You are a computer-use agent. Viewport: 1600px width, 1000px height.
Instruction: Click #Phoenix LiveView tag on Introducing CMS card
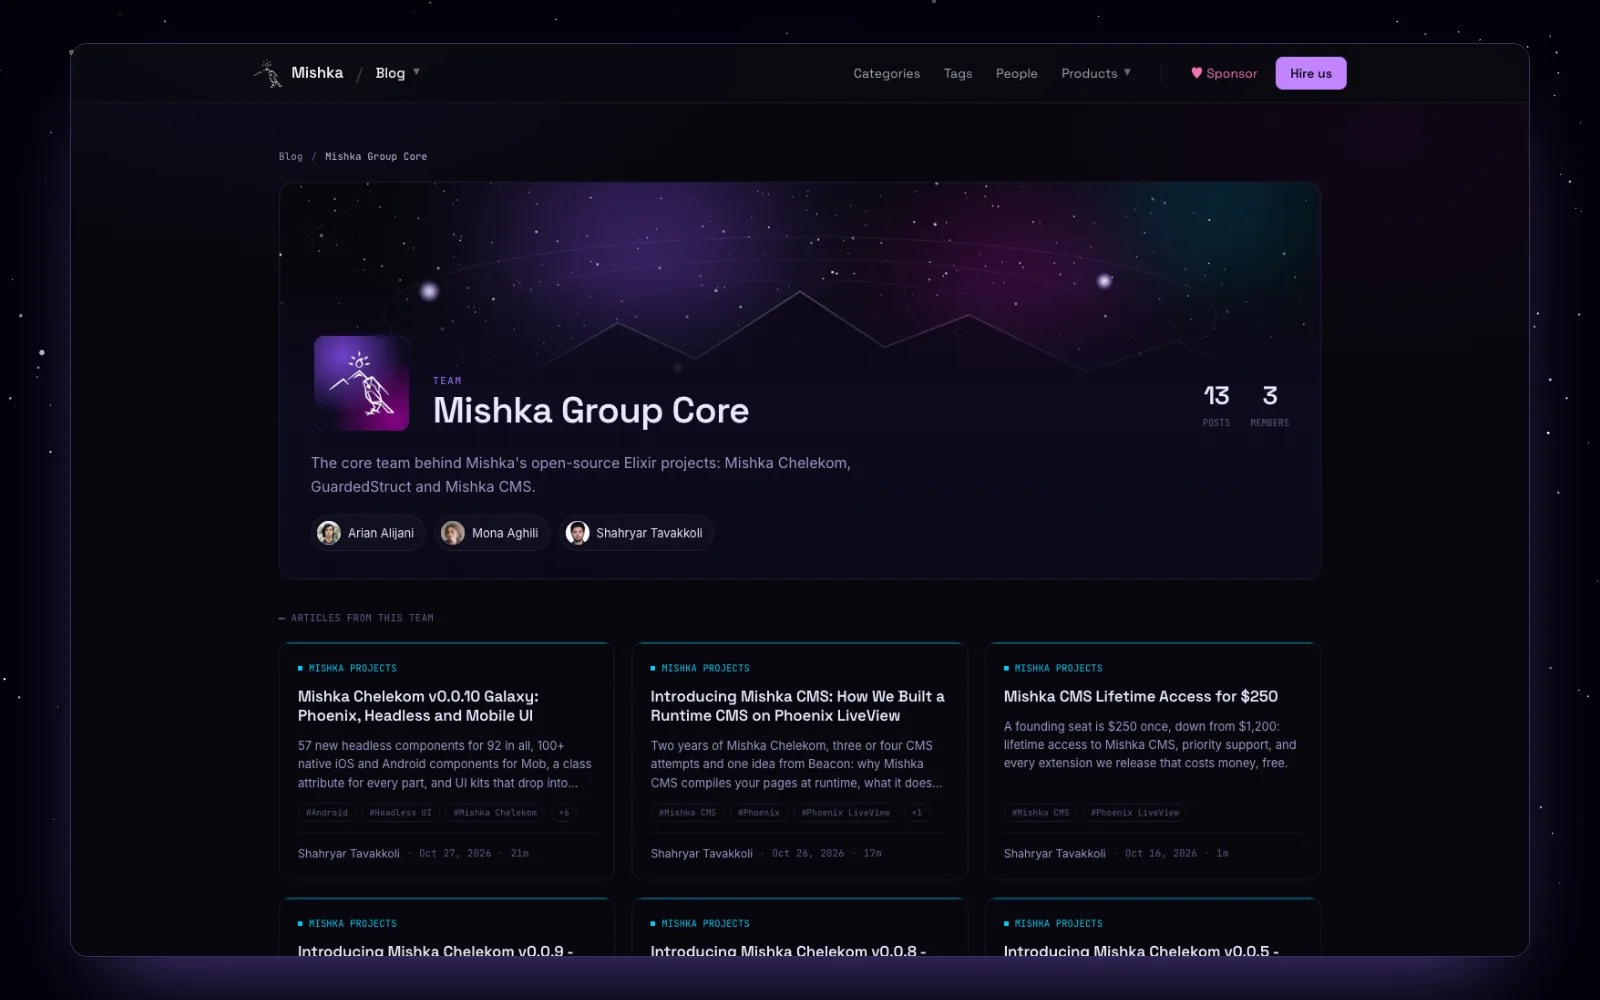[845, 813]
